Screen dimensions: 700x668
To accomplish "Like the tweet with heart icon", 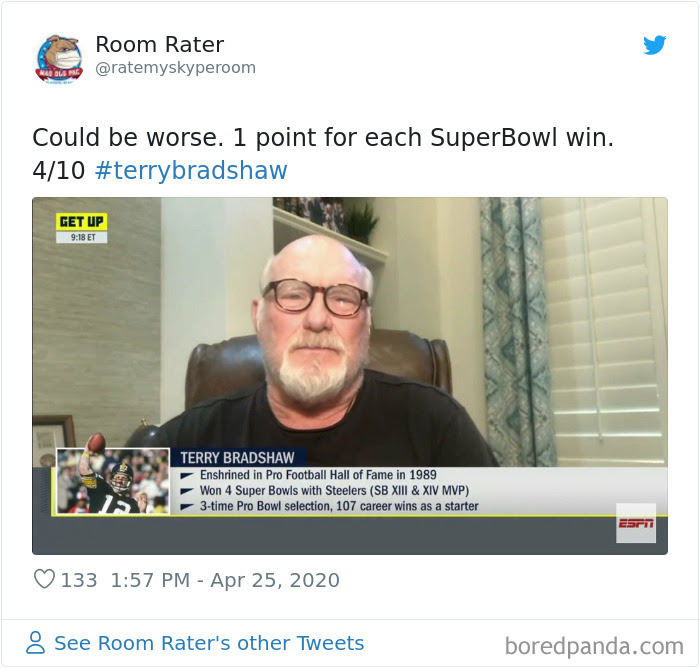I will point(44,579).
